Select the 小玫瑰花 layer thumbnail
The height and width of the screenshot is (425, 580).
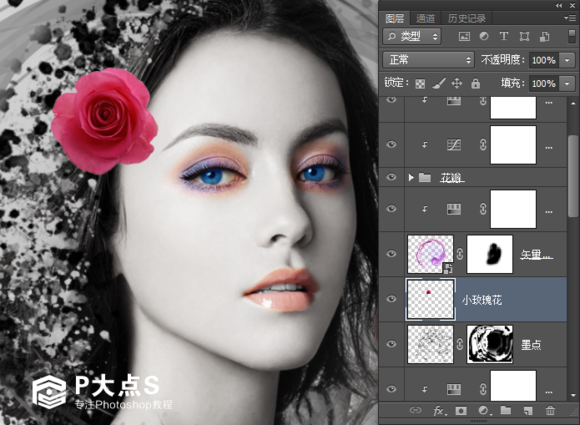coord(431,299)
